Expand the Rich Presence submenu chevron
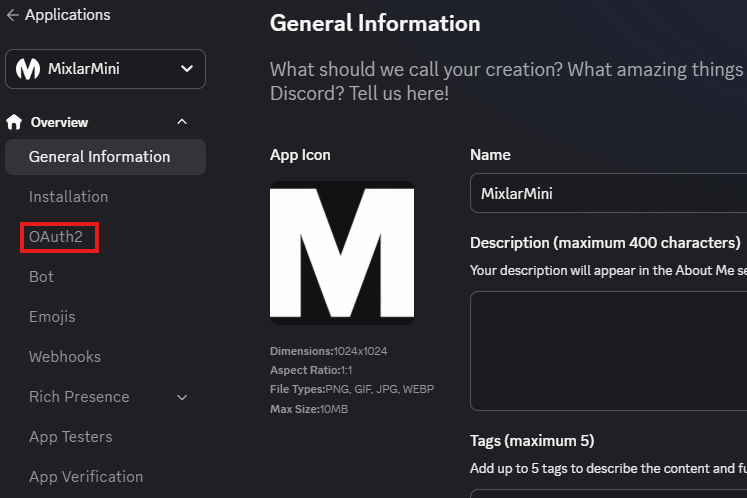The height and width of the screenshot is (498, 747). [182, 397]
